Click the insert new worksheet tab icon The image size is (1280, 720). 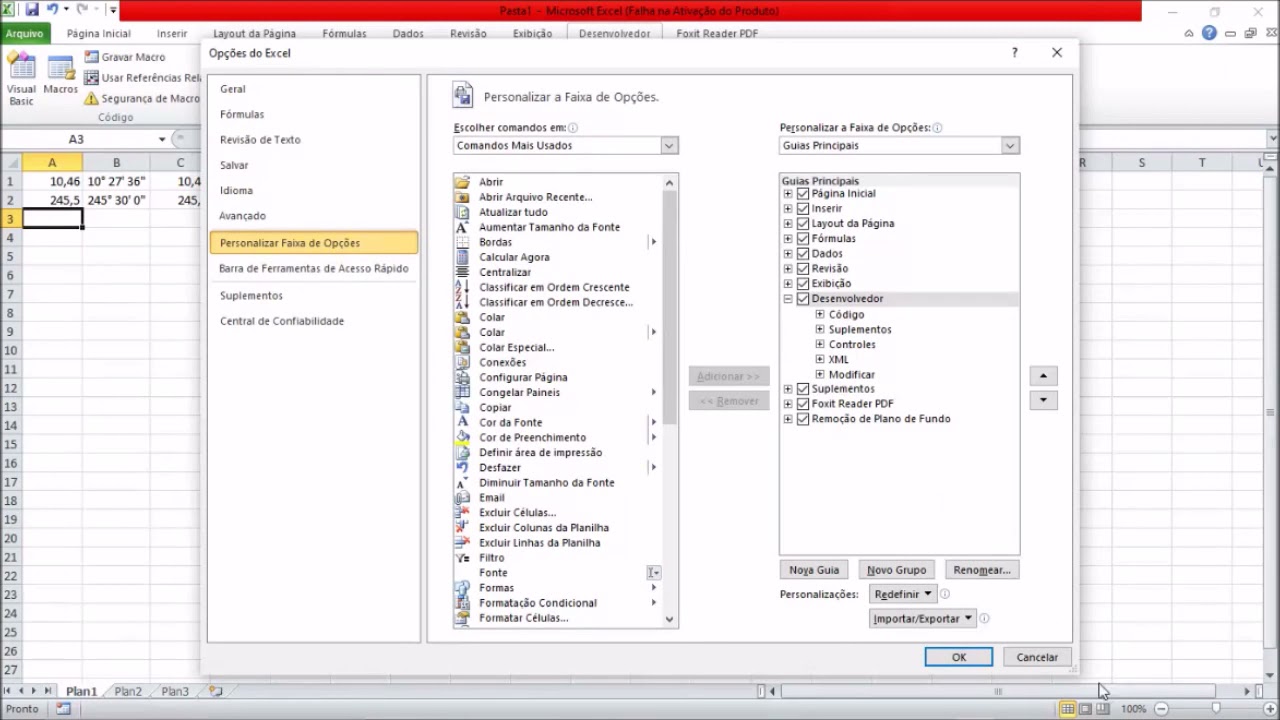215,691
